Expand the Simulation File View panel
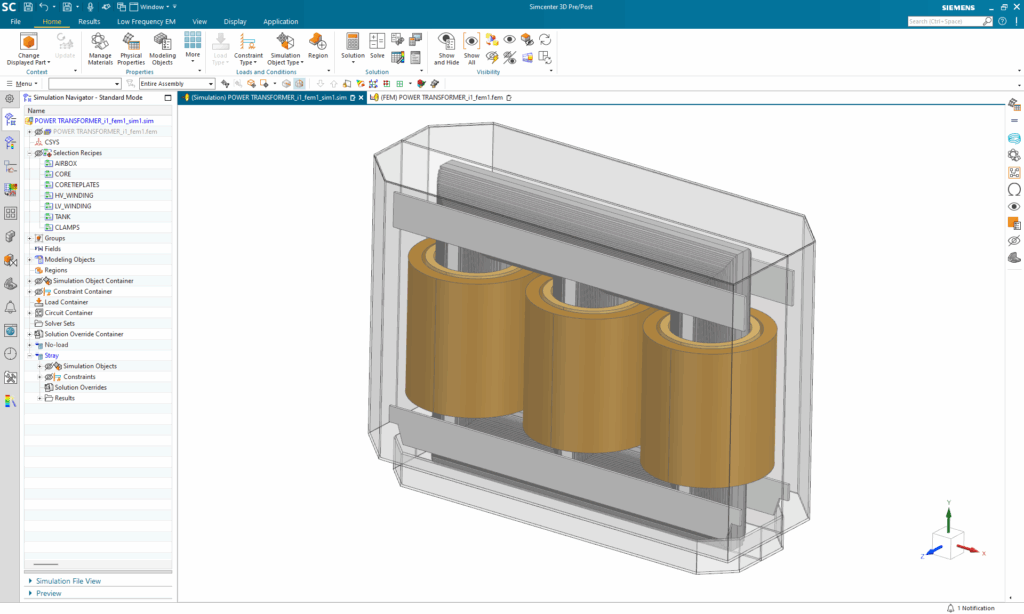Viewport: 1024px width, 614px height. (x=68, y=581)
